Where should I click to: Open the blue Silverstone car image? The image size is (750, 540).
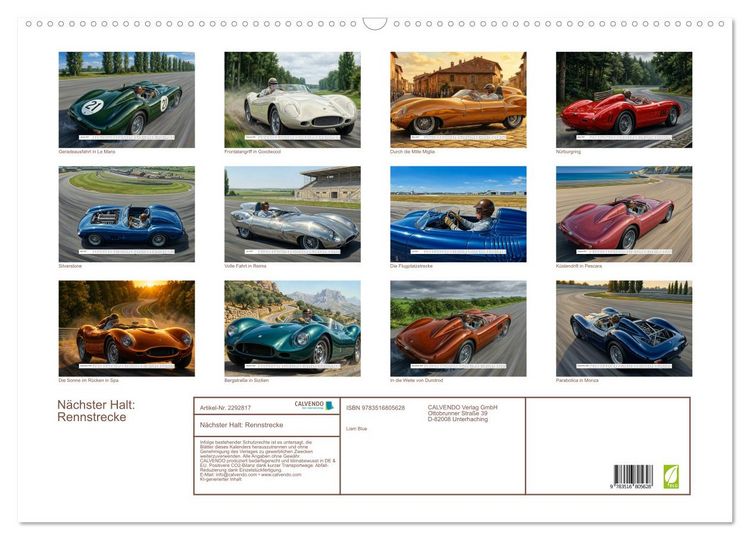(127, 214)
